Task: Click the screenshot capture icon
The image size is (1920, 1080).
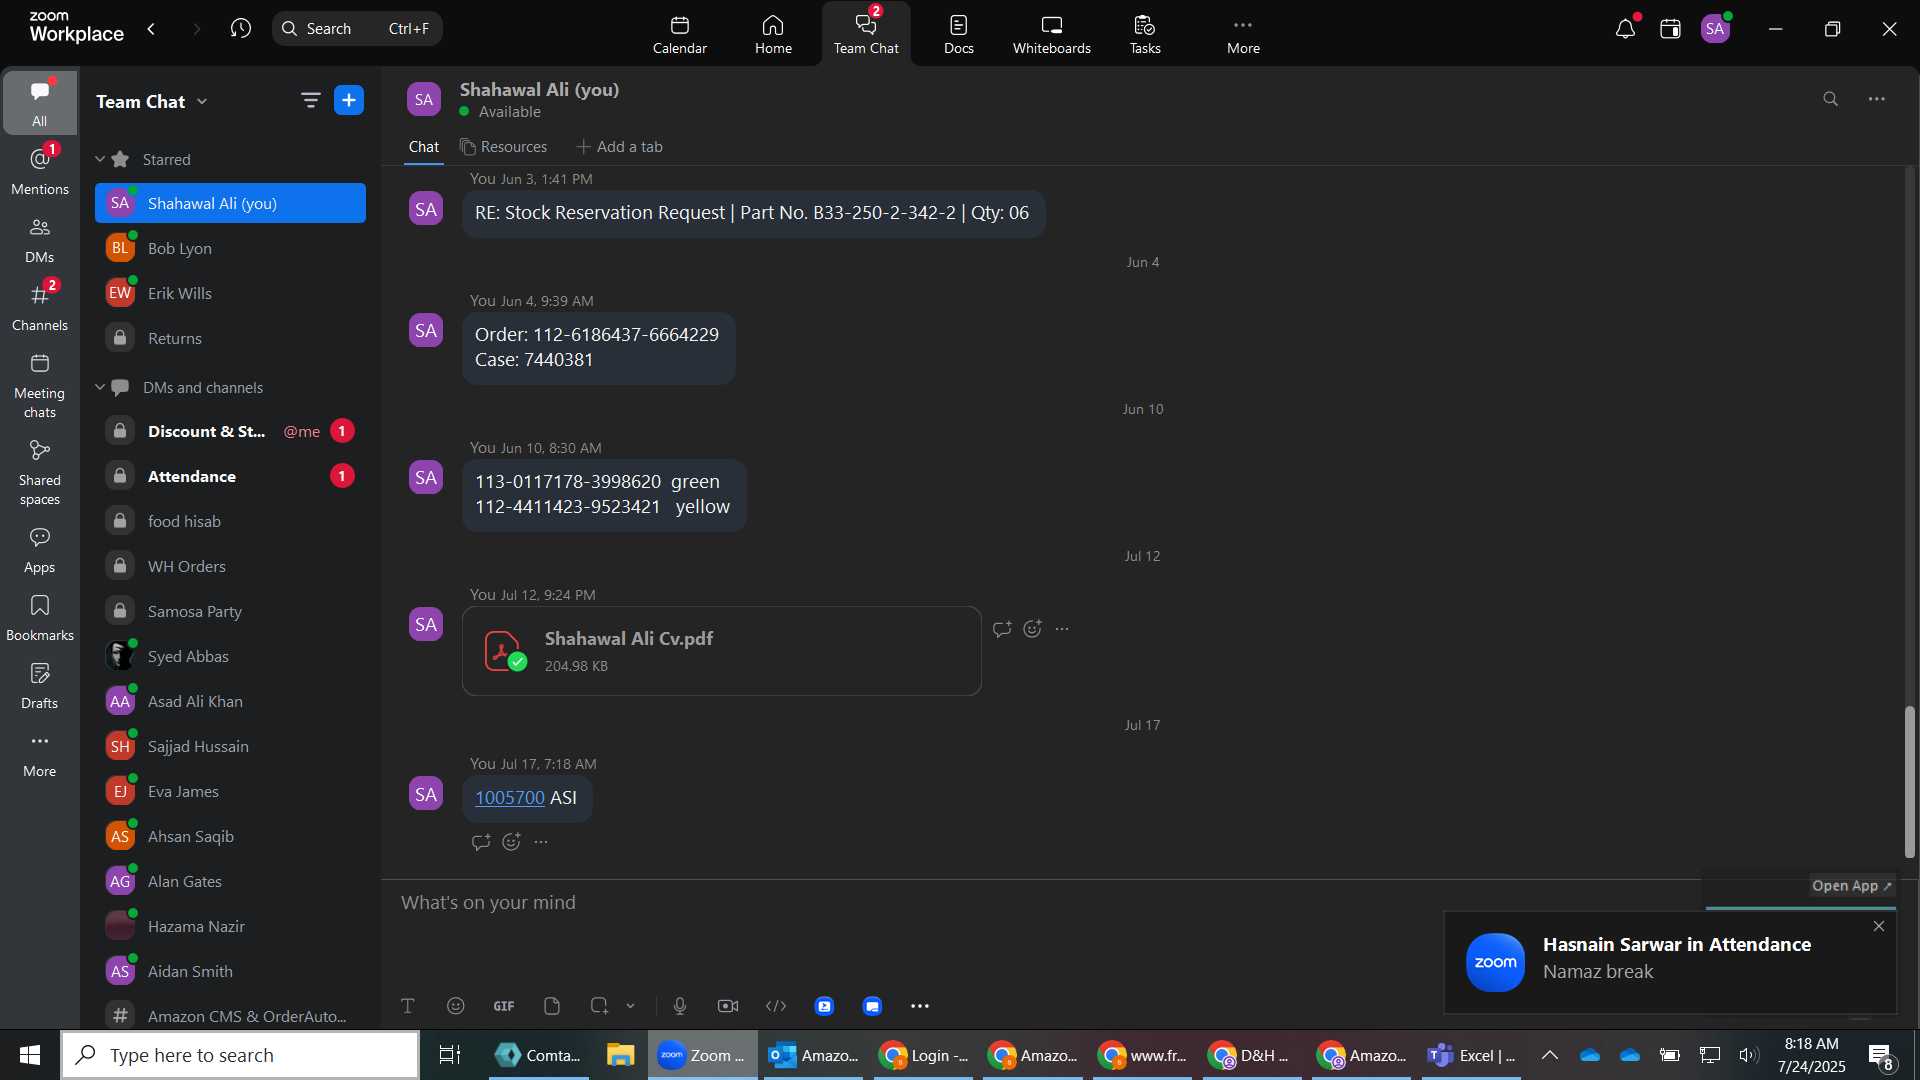Action: [599, 1006]
